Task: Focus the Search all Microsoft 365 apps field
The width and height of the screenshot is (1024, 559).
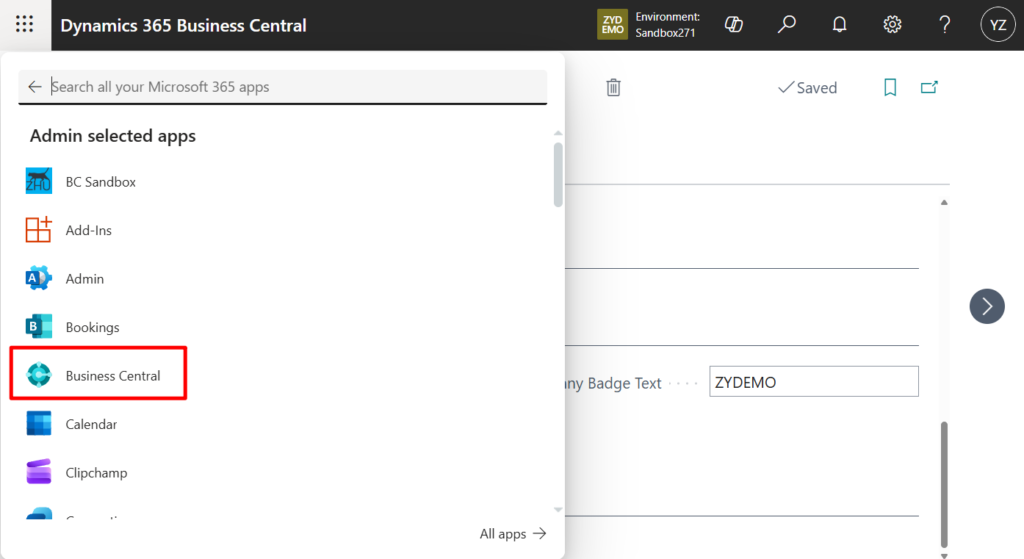Action: 295,87
